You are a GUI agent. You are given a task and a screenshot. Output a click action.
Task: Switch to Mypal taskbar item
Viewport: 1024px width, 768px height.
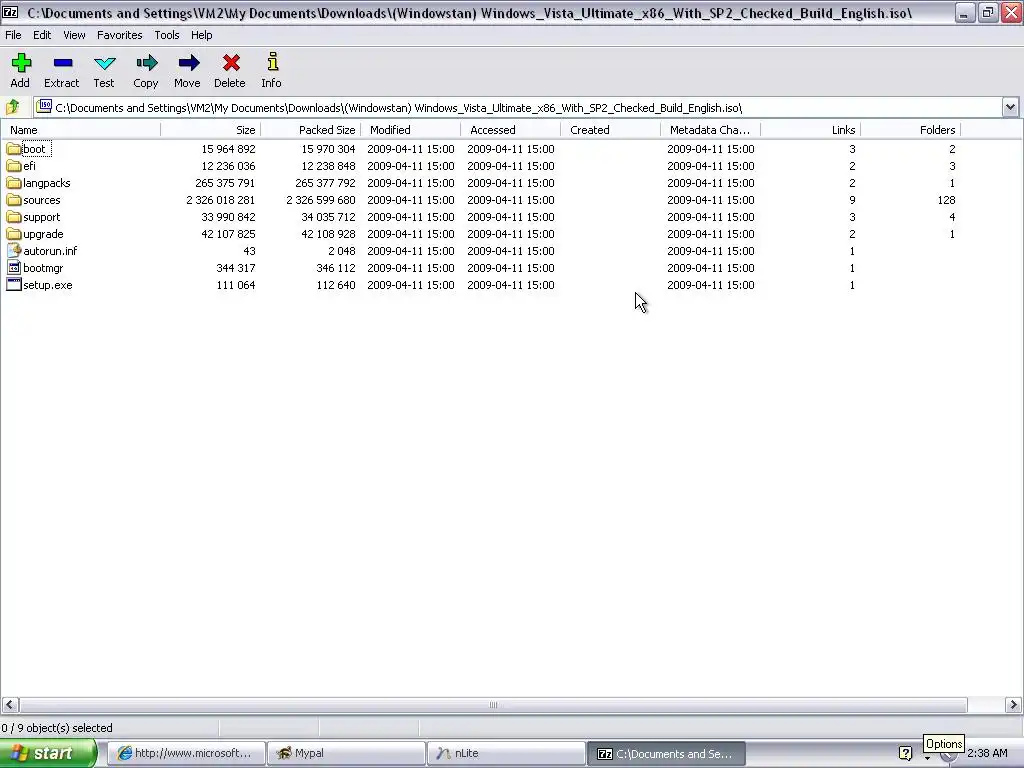(x=346, y=753)
